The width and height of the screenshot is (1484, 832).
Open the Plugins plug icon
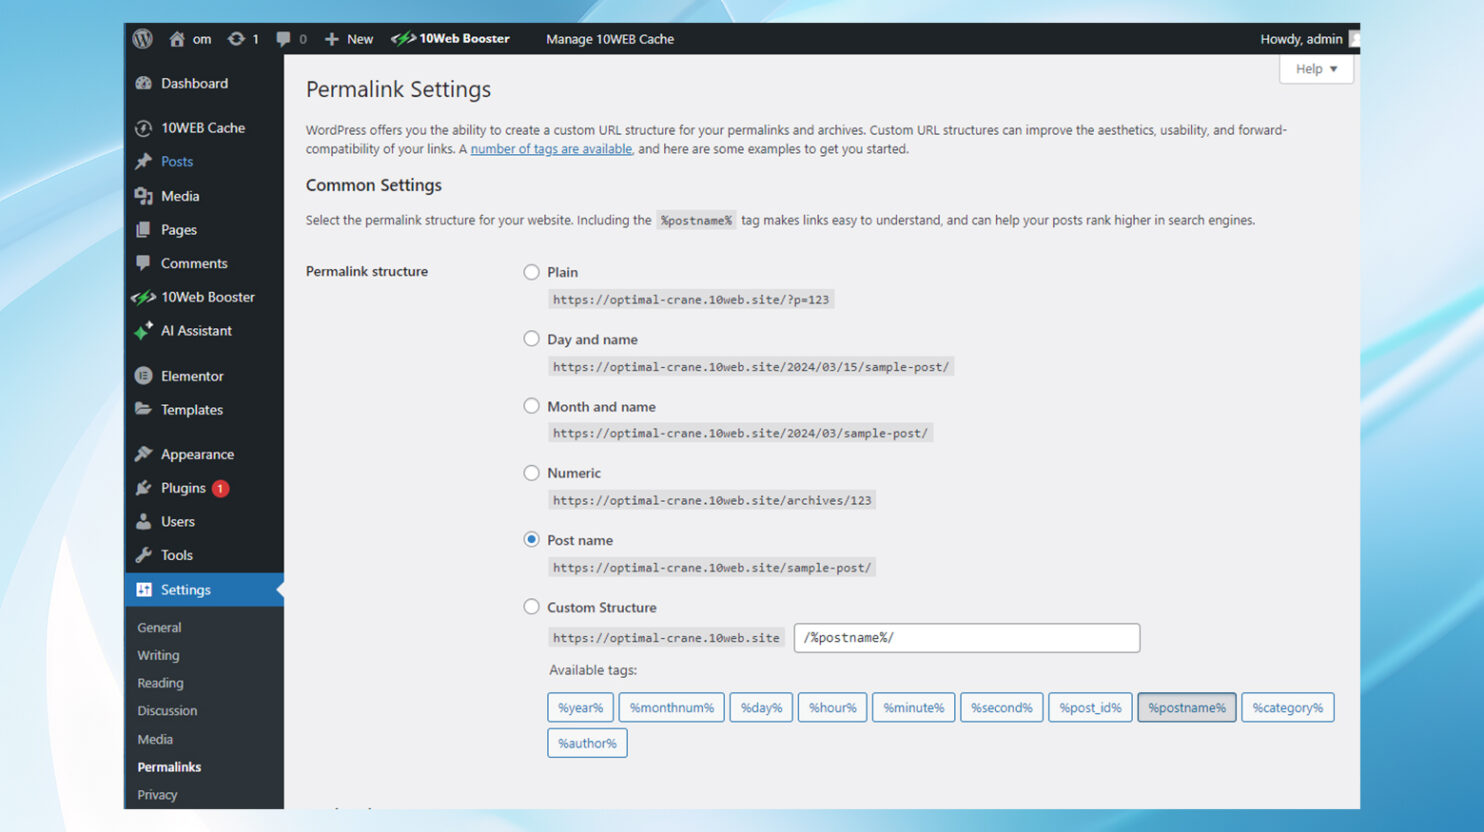coord(144,488)
